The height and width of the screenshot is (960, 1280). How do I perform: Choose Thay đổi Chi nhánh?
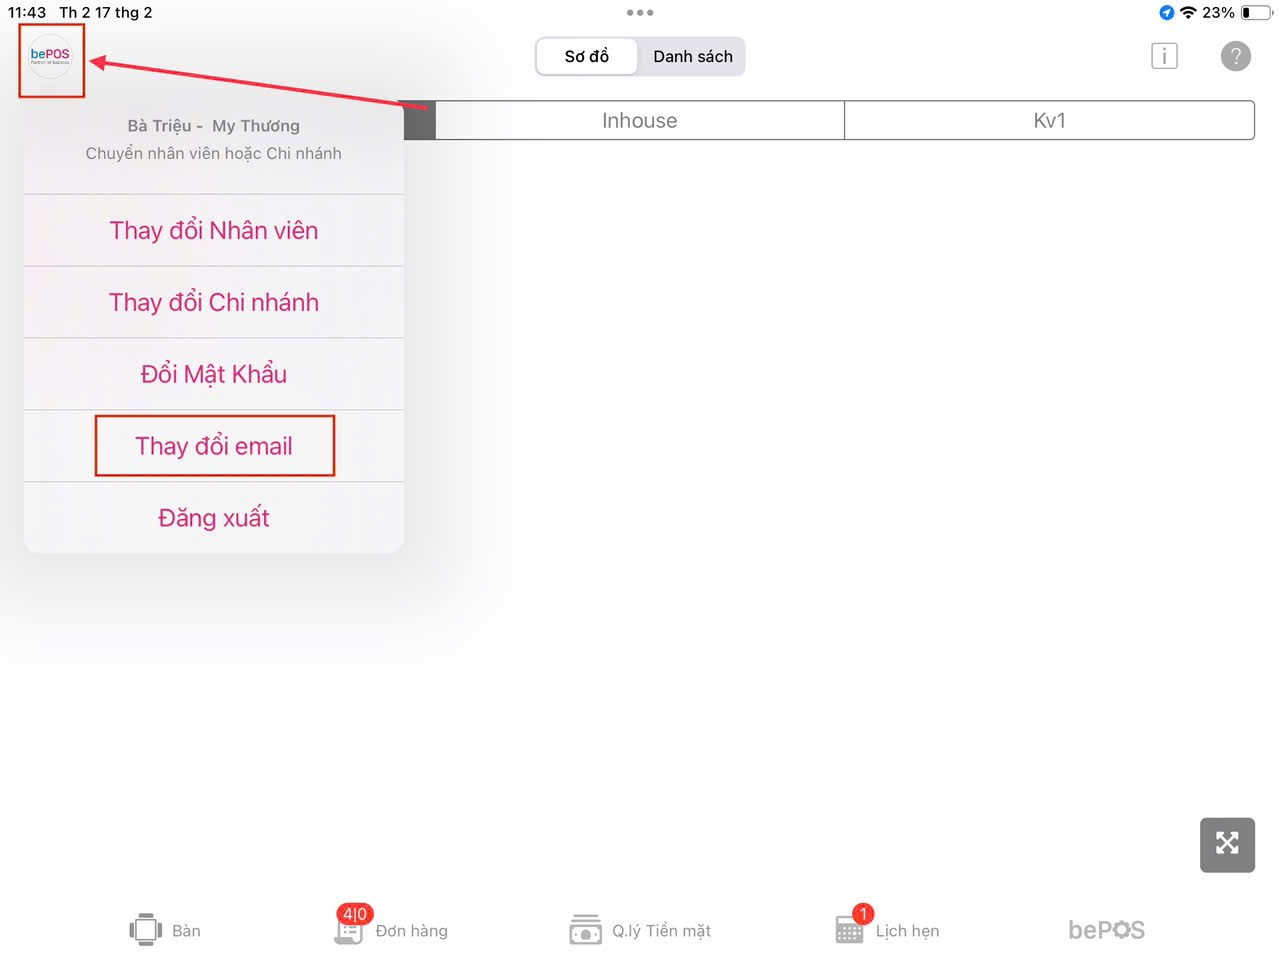coord(214,303)
